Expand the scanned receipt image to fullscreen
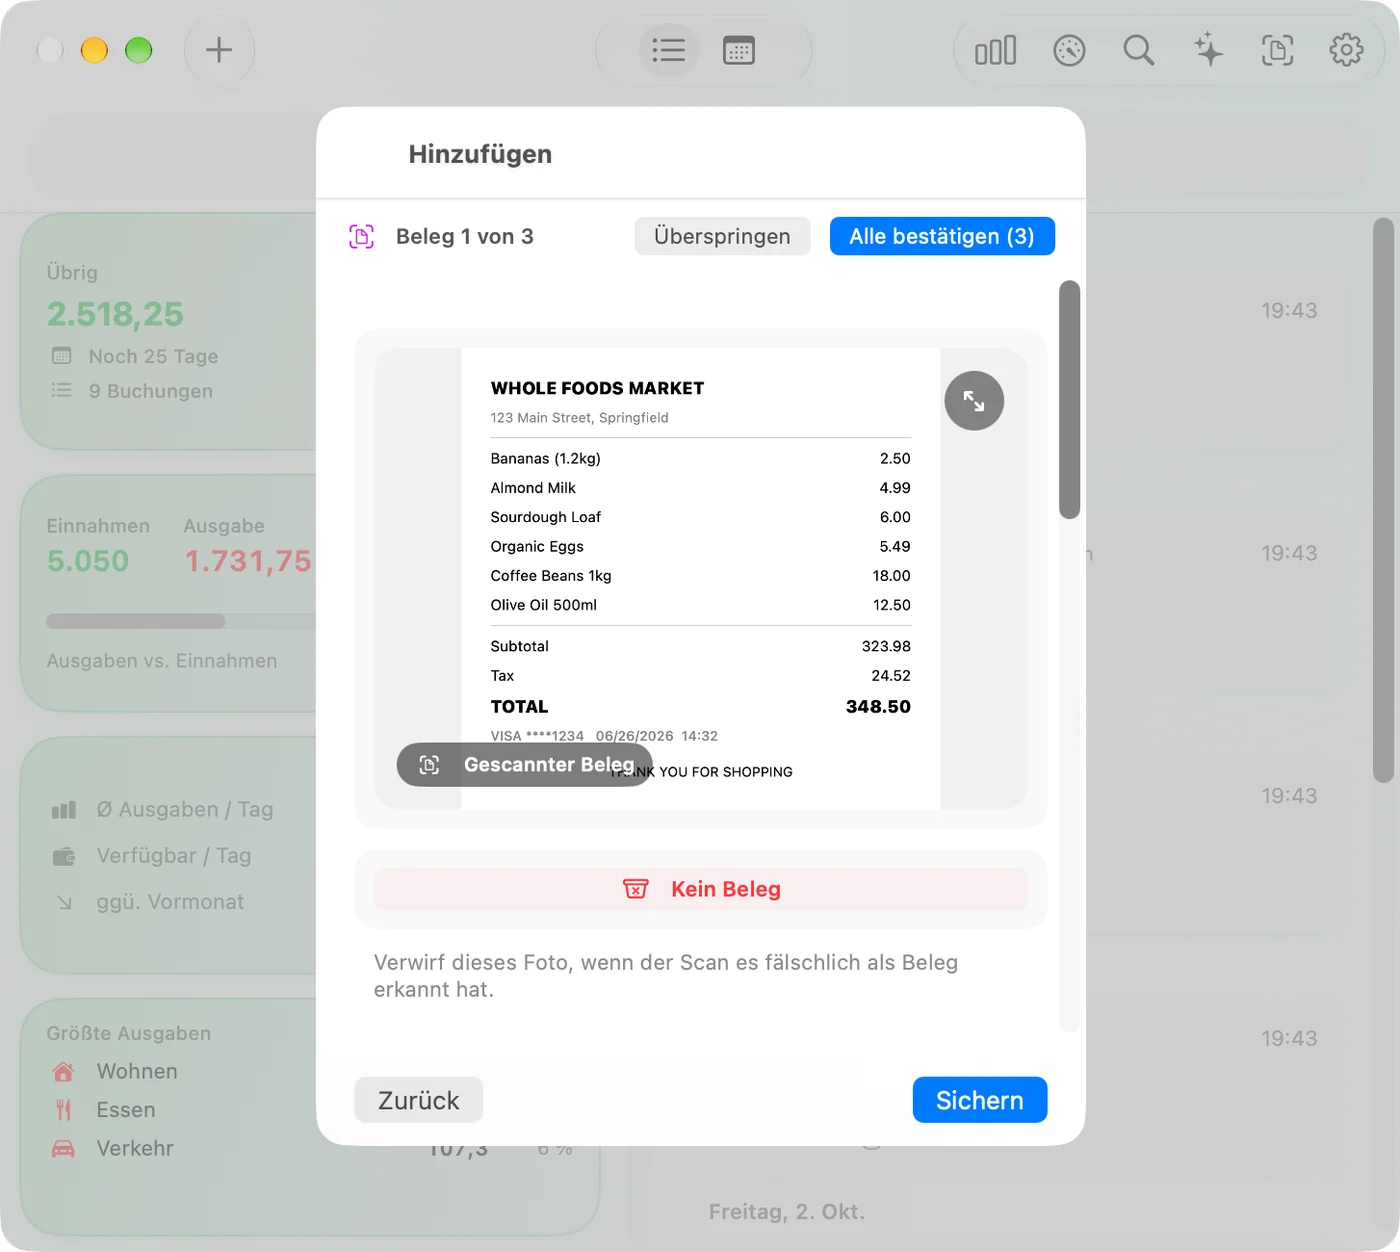Image resolution: width=1400 pixels, height=1252 pixels. [x=974, y=401]
